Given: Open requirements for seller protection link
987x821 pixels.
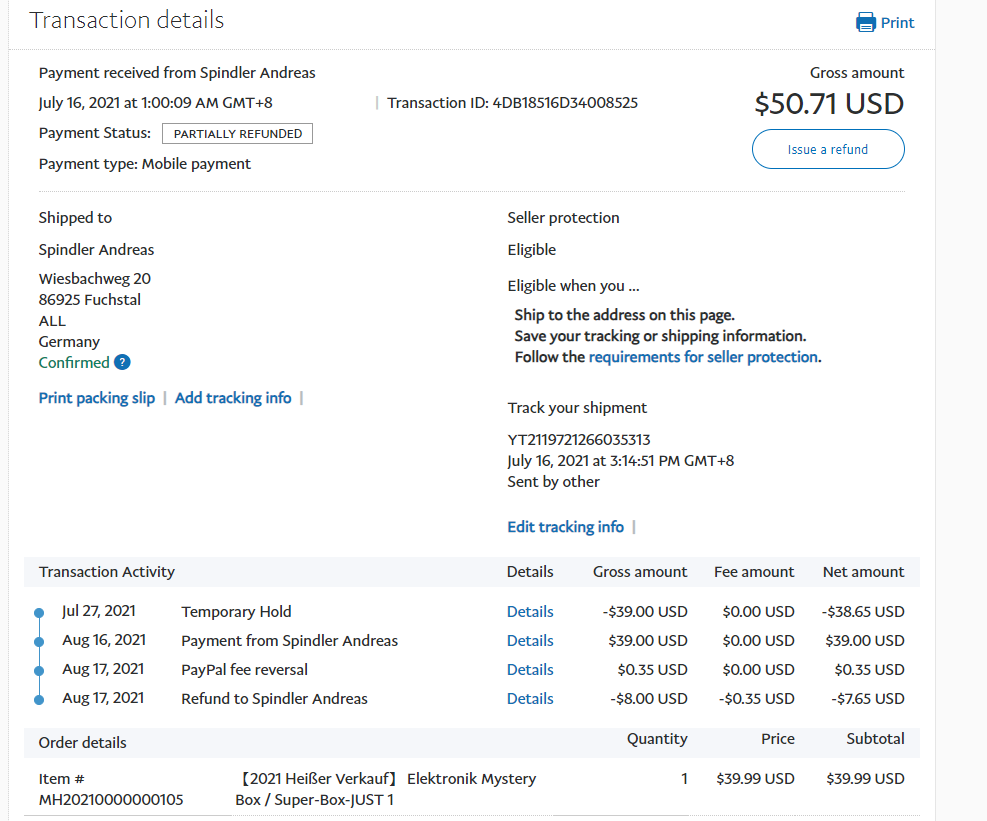Looking at the screenshot, I should (703, 357).
